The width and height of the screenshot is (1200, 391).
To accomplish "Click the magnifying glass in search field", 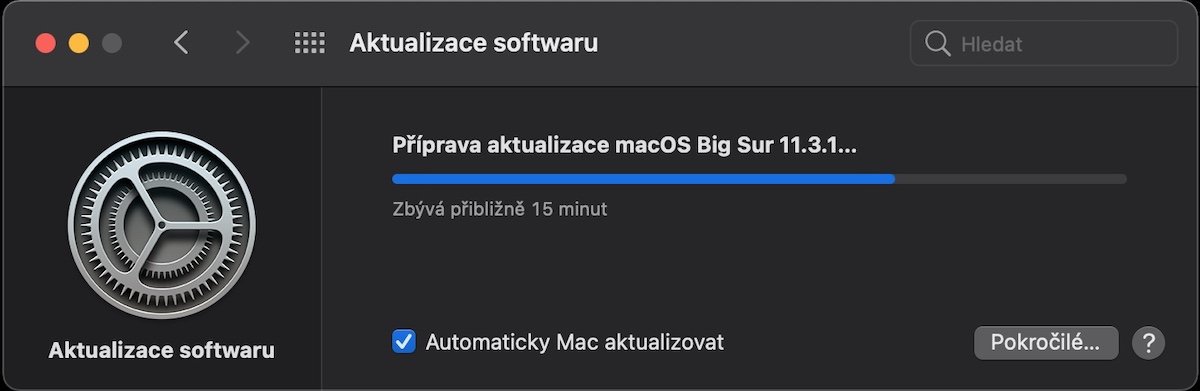I will click(x=937, y=44).
